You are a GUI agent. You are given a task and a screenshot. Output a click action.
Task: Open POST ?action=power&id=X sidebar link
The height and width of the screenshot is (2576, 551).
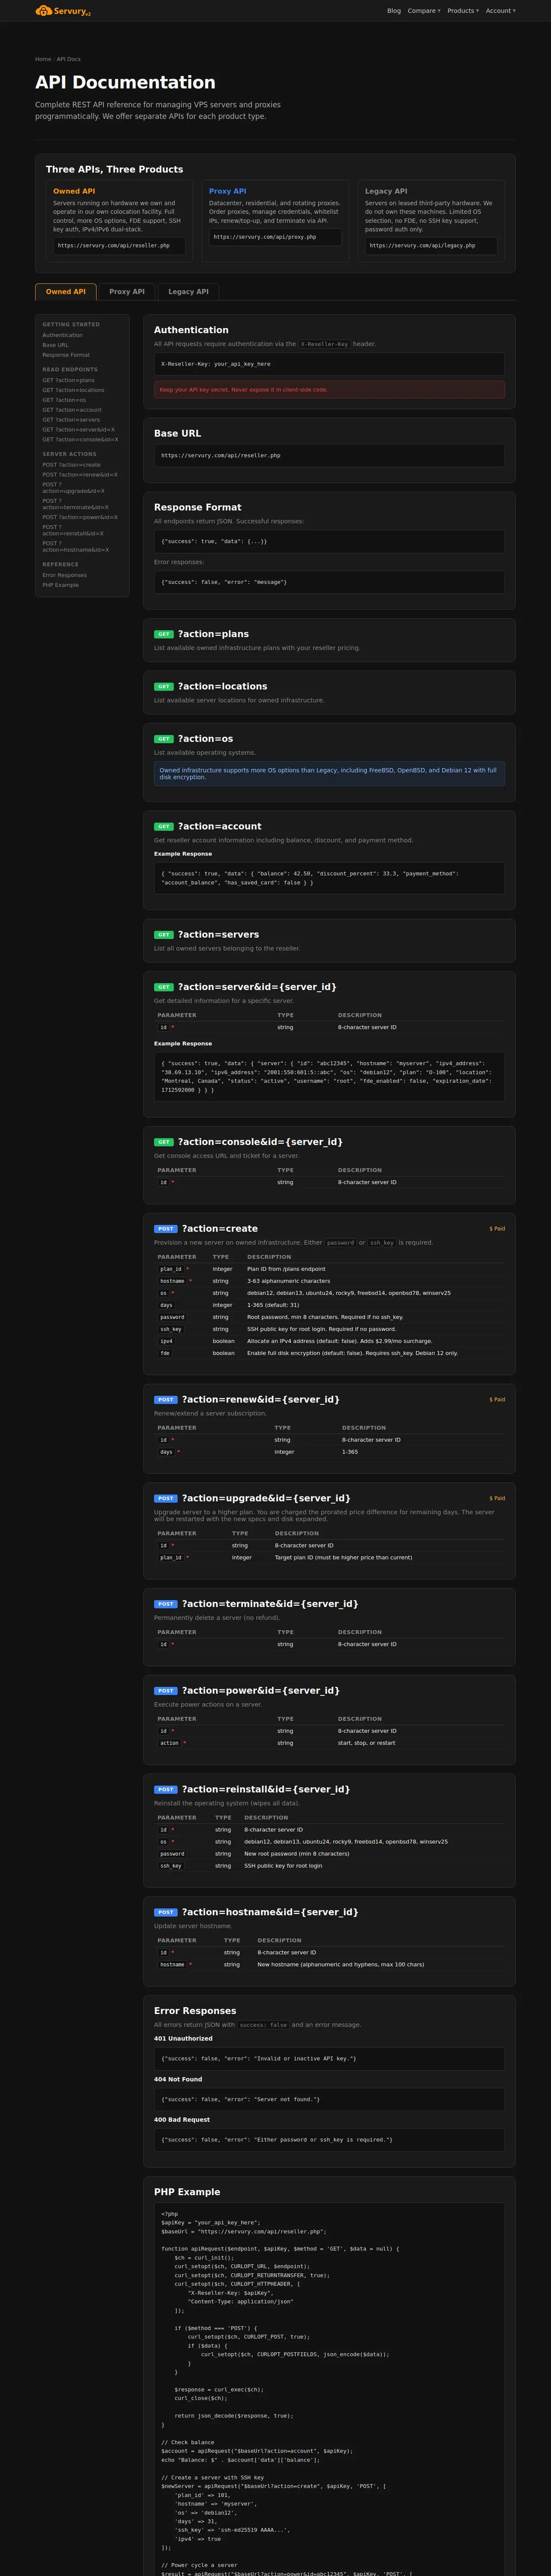80,517
